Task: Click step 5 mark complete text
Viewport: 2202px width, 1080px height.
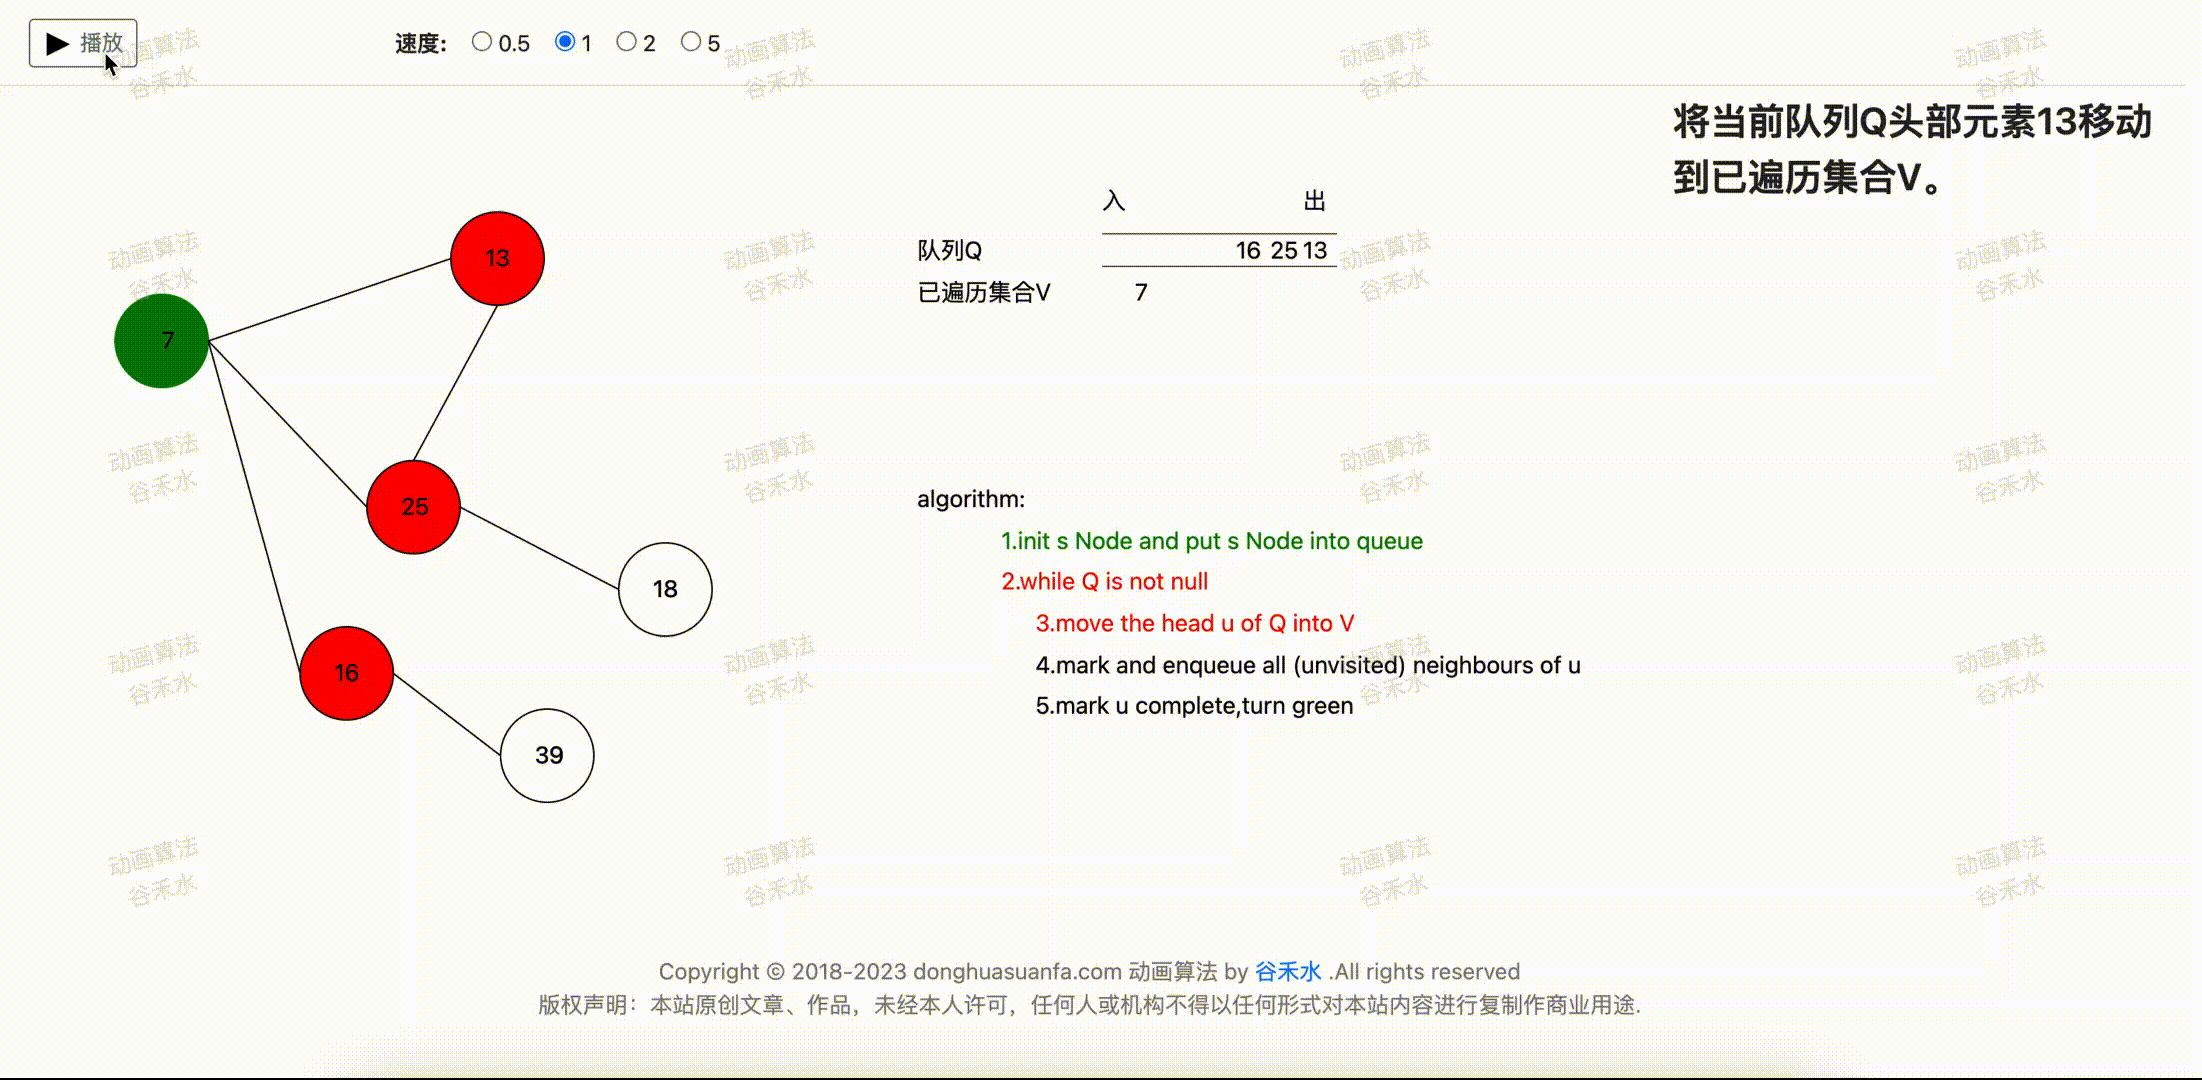Action: pyautogui.click(x=1194, y=706)
